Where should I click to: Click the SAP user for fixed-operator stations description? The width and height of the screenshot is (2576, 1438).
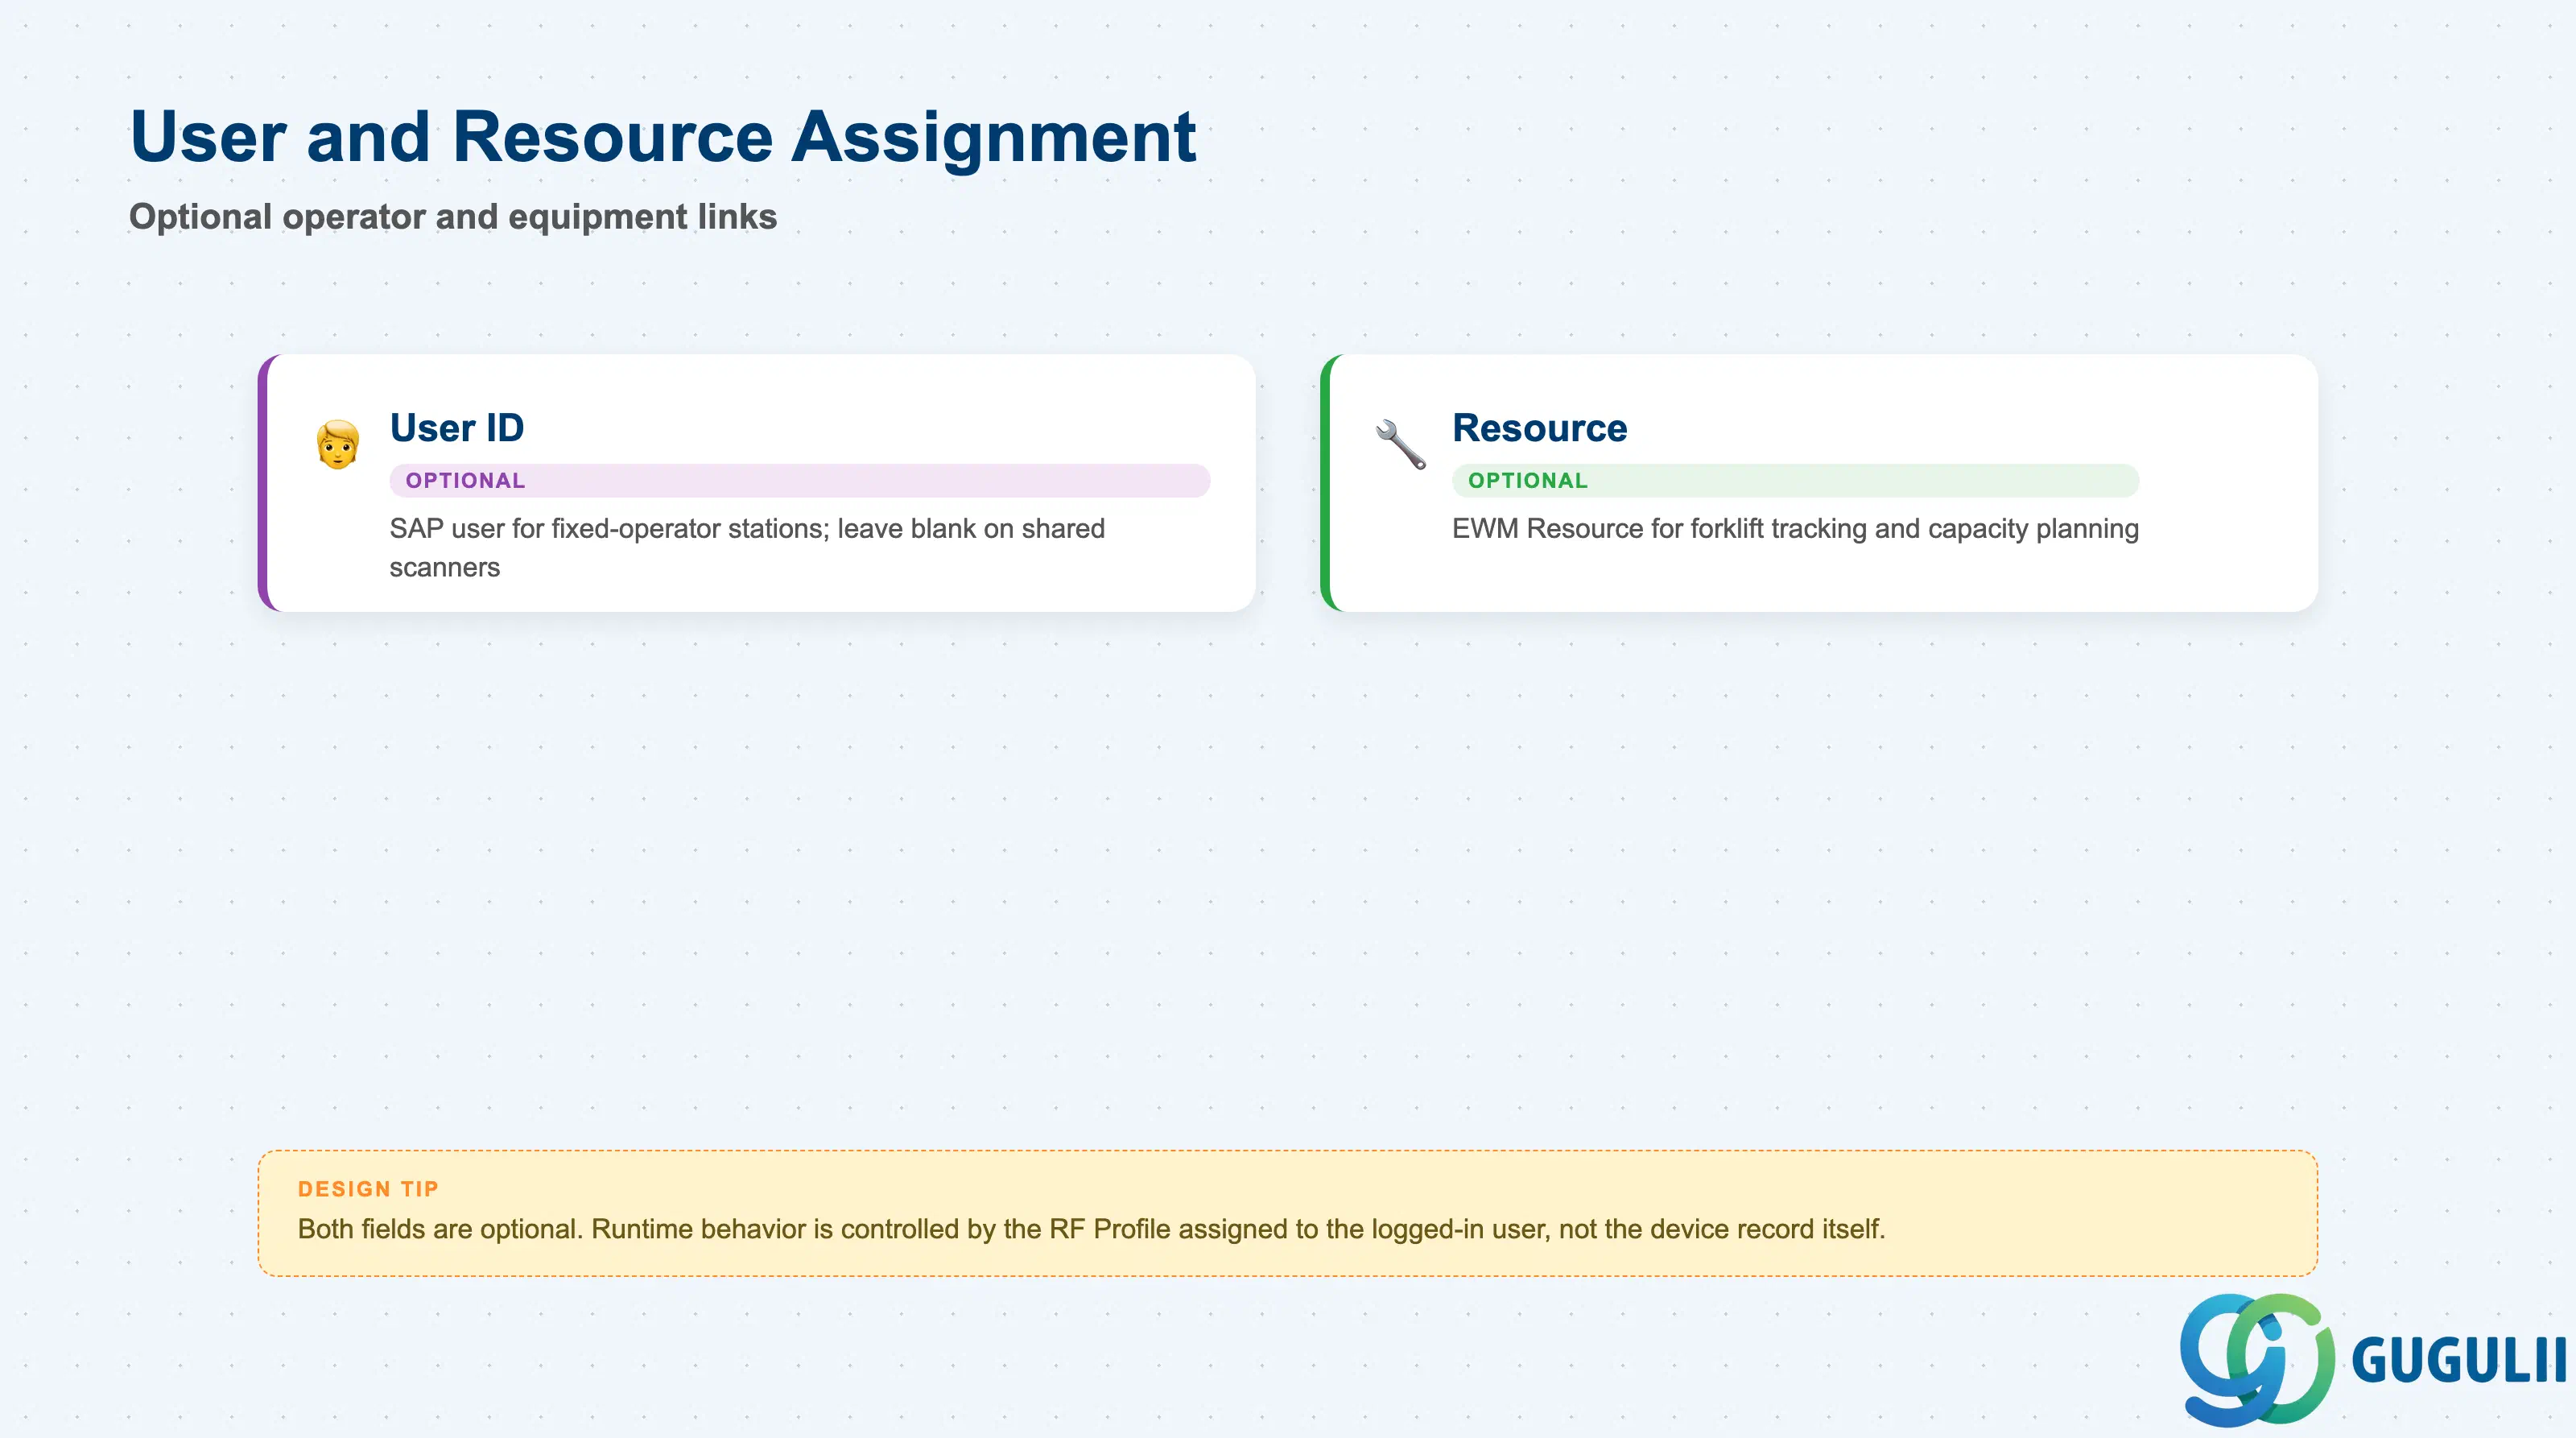click(747, 548)
